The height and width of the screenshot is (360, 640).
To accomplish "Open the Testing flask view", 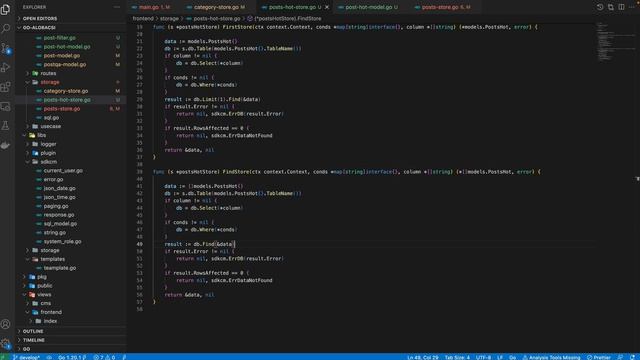I will [x=6, y=126].
